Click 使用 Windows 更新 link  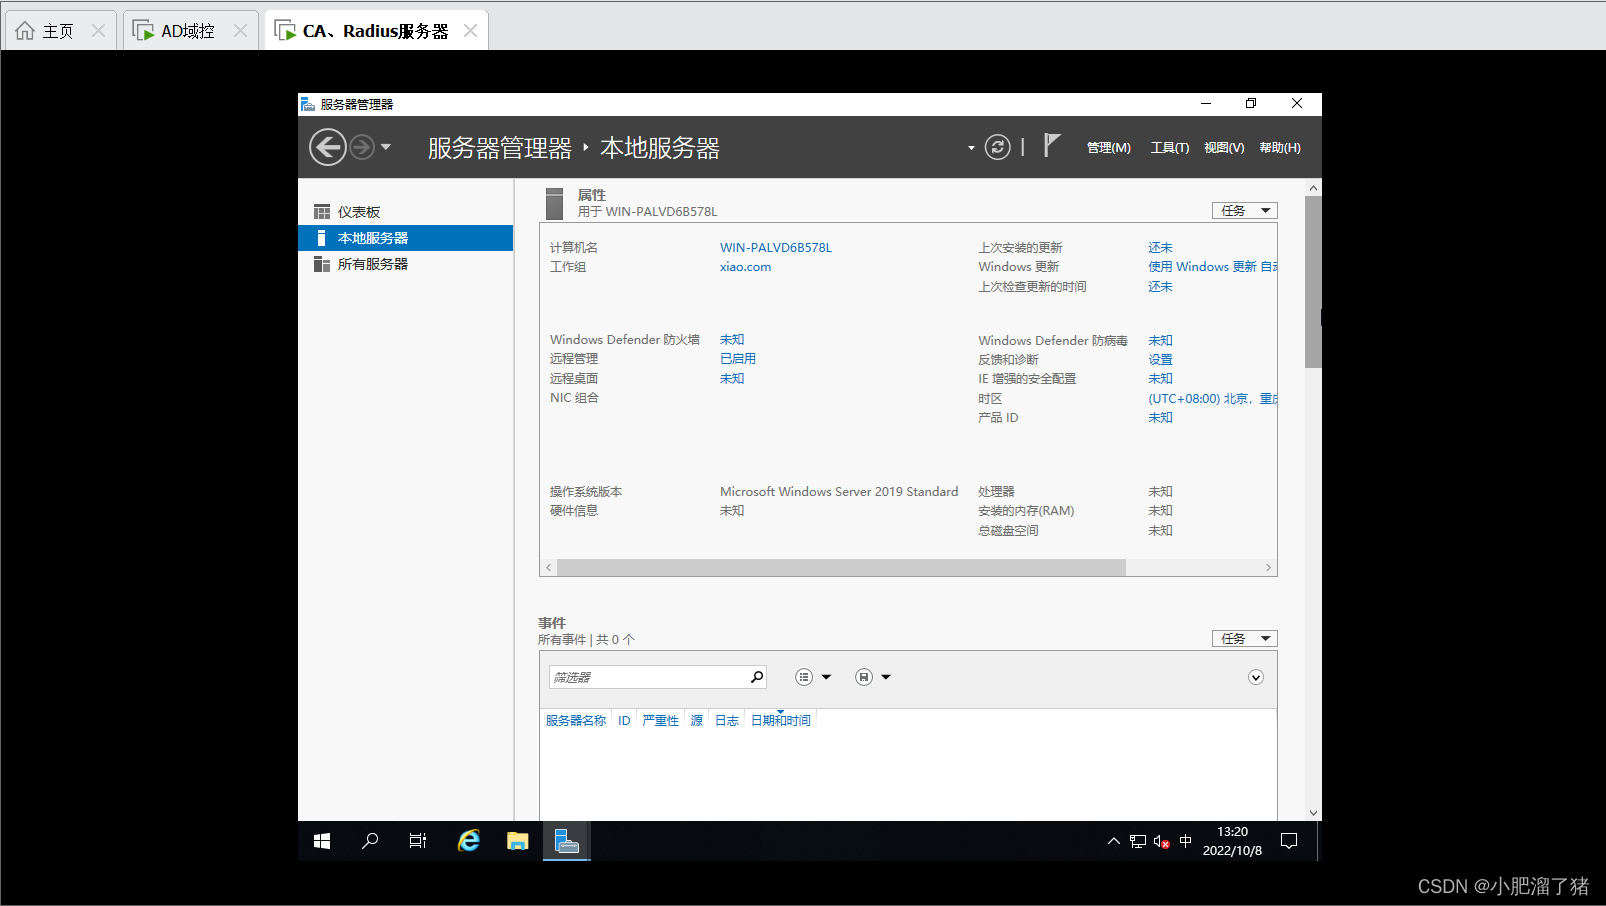pos(1212,267)
